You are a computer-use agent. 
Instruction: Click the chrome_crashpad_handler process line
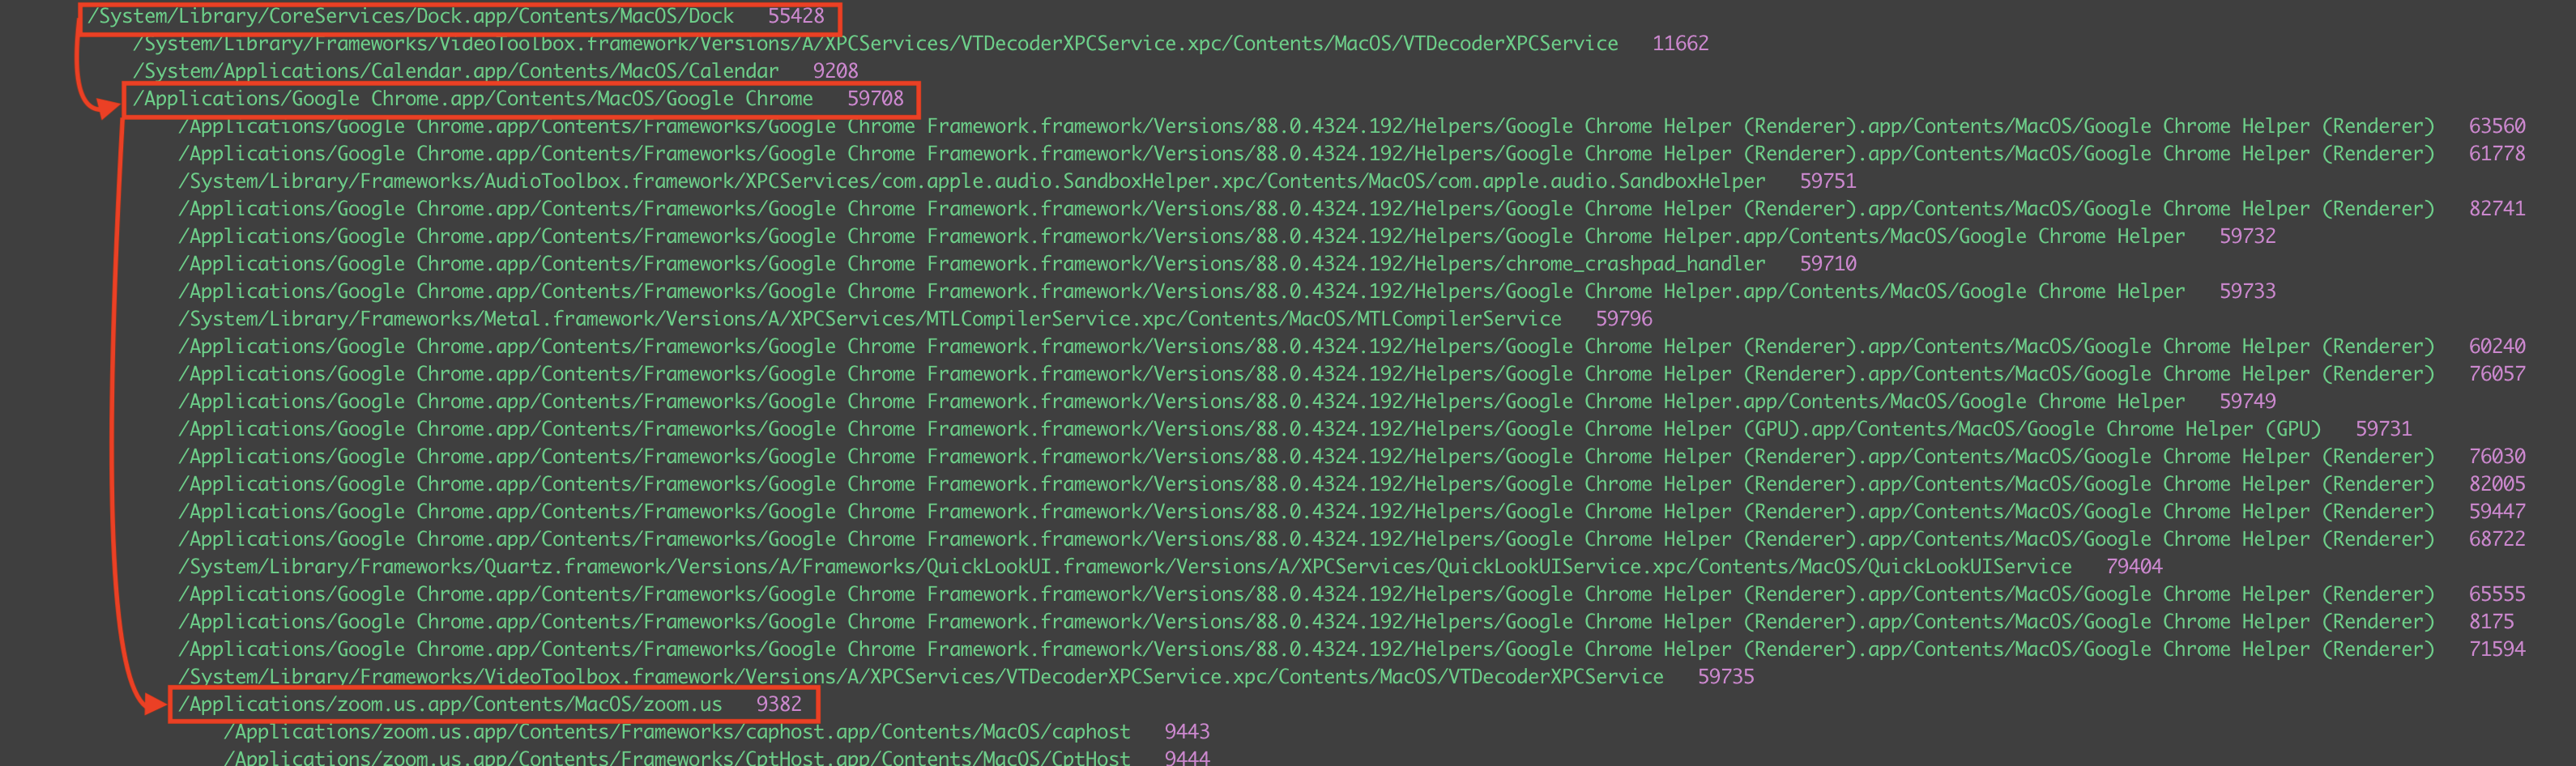(x=971, y=264)
